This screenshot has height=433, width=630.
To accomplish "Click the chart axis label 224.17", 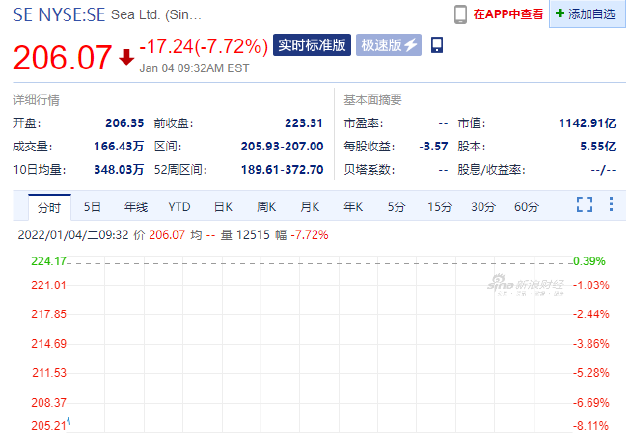I will [49, 261].
